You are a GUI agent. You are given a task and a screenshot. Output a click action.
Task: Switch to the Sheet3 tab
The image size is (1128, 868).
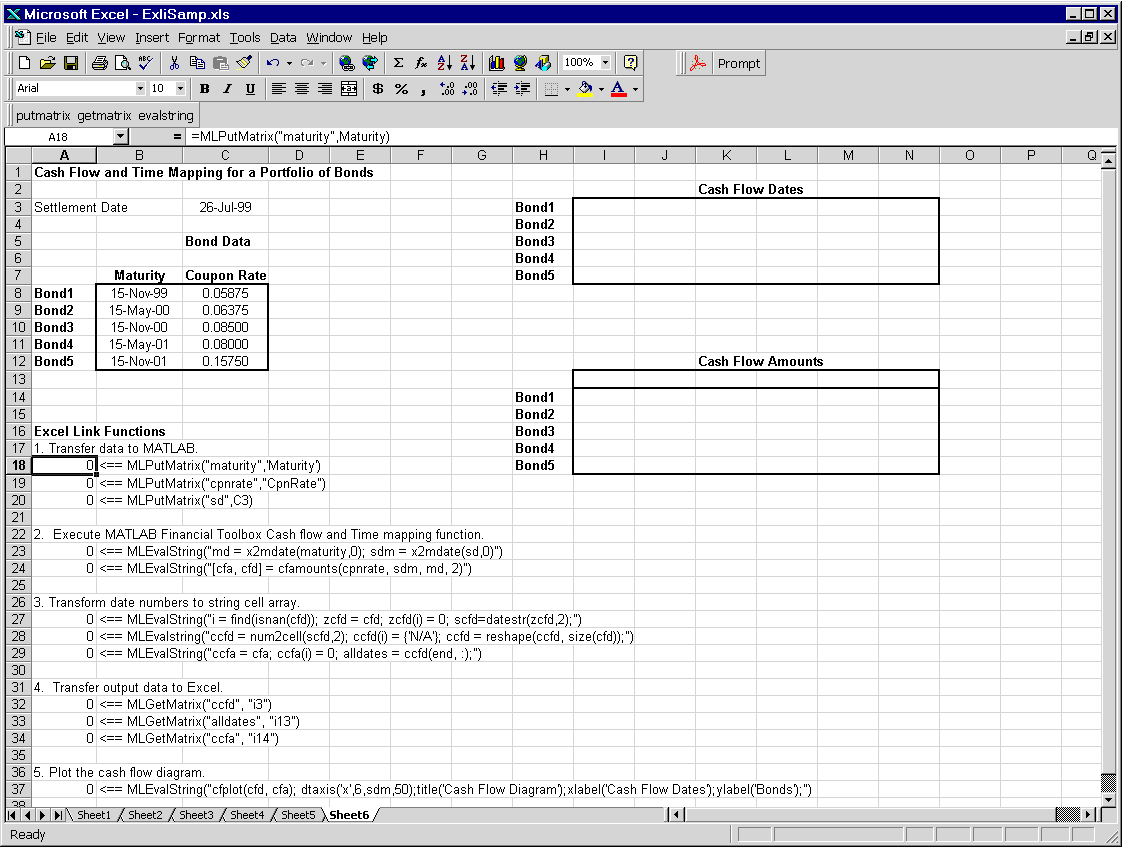(196, 815)
